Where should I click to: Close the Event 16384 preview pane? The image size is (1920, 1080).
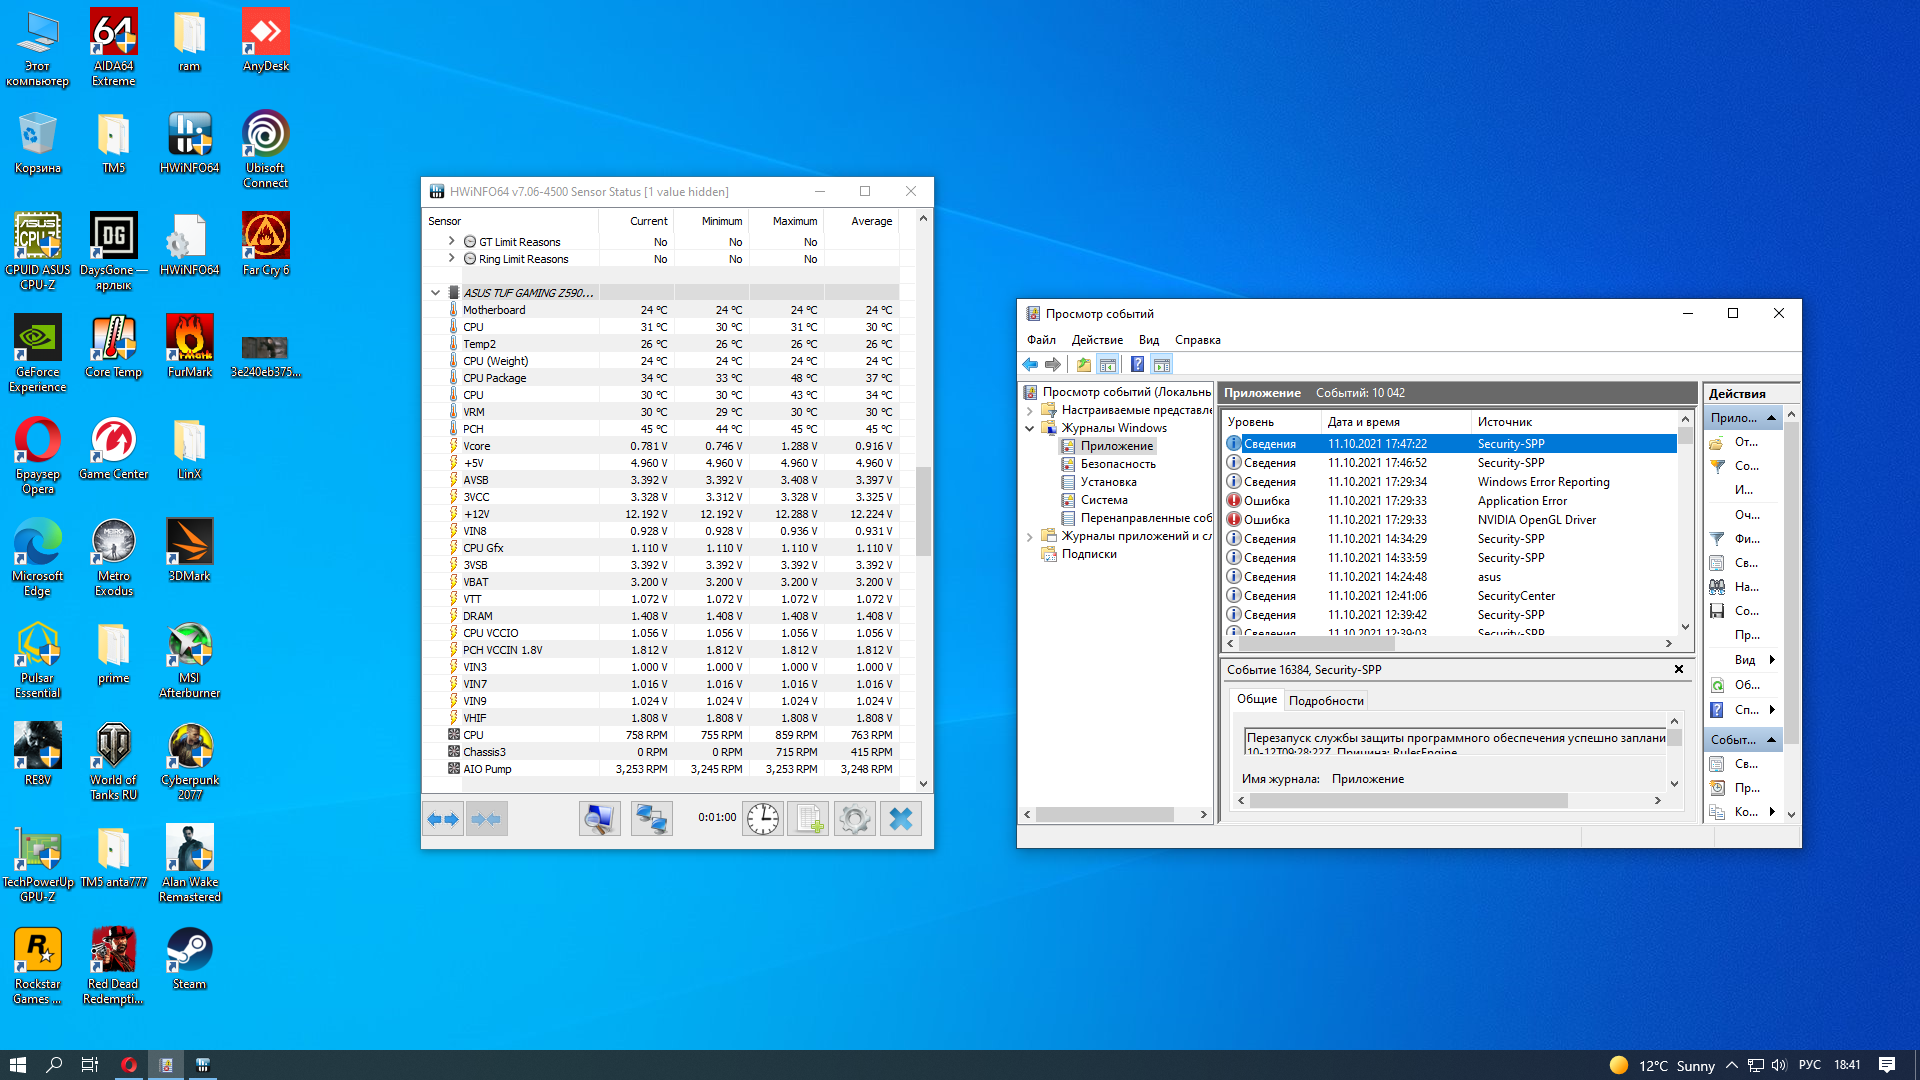pos(1679,669)
